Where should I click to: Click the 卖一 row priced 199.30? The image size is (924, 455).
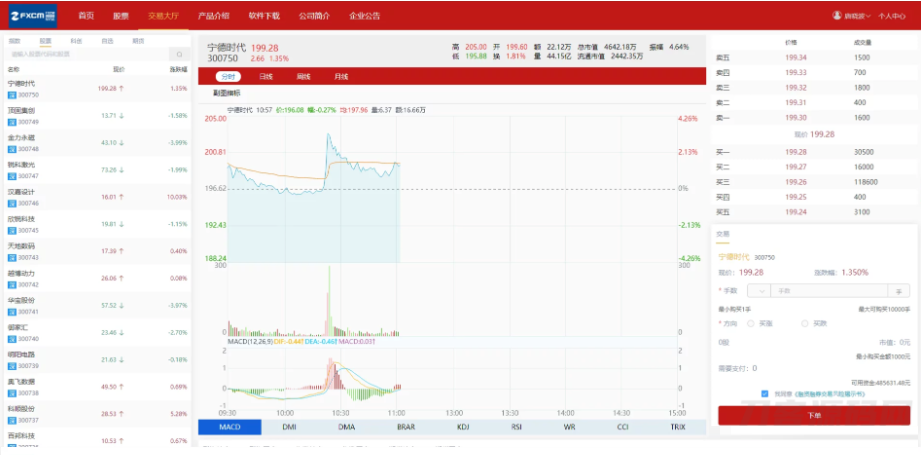pyautogui.click(x=813, y=118)
